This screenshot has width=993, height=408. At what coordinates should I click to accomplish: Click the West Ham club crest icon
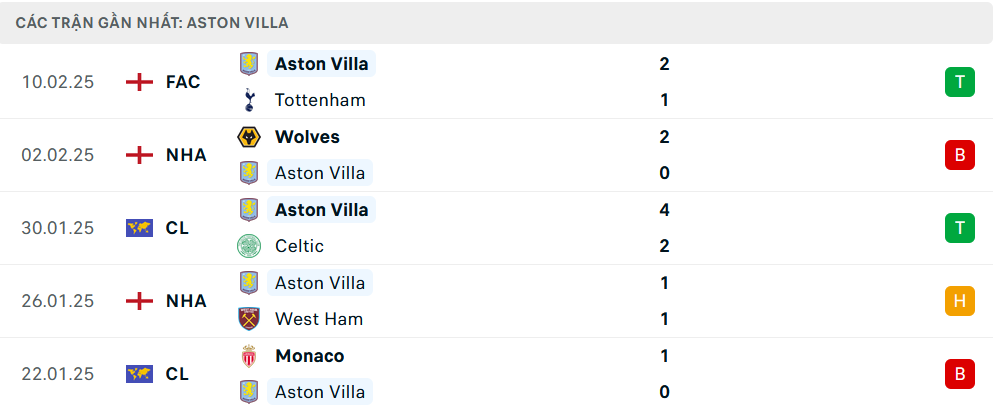pyautogui.click(x=248, y=319)
